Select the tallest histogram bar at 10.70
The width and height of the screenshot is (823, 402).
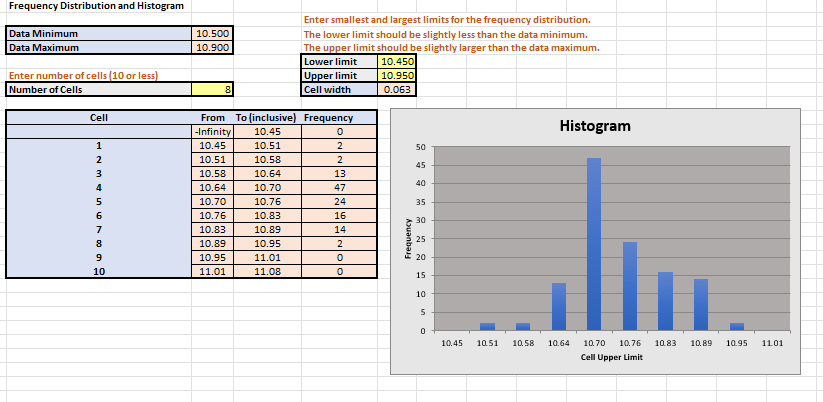pos(594,244)
